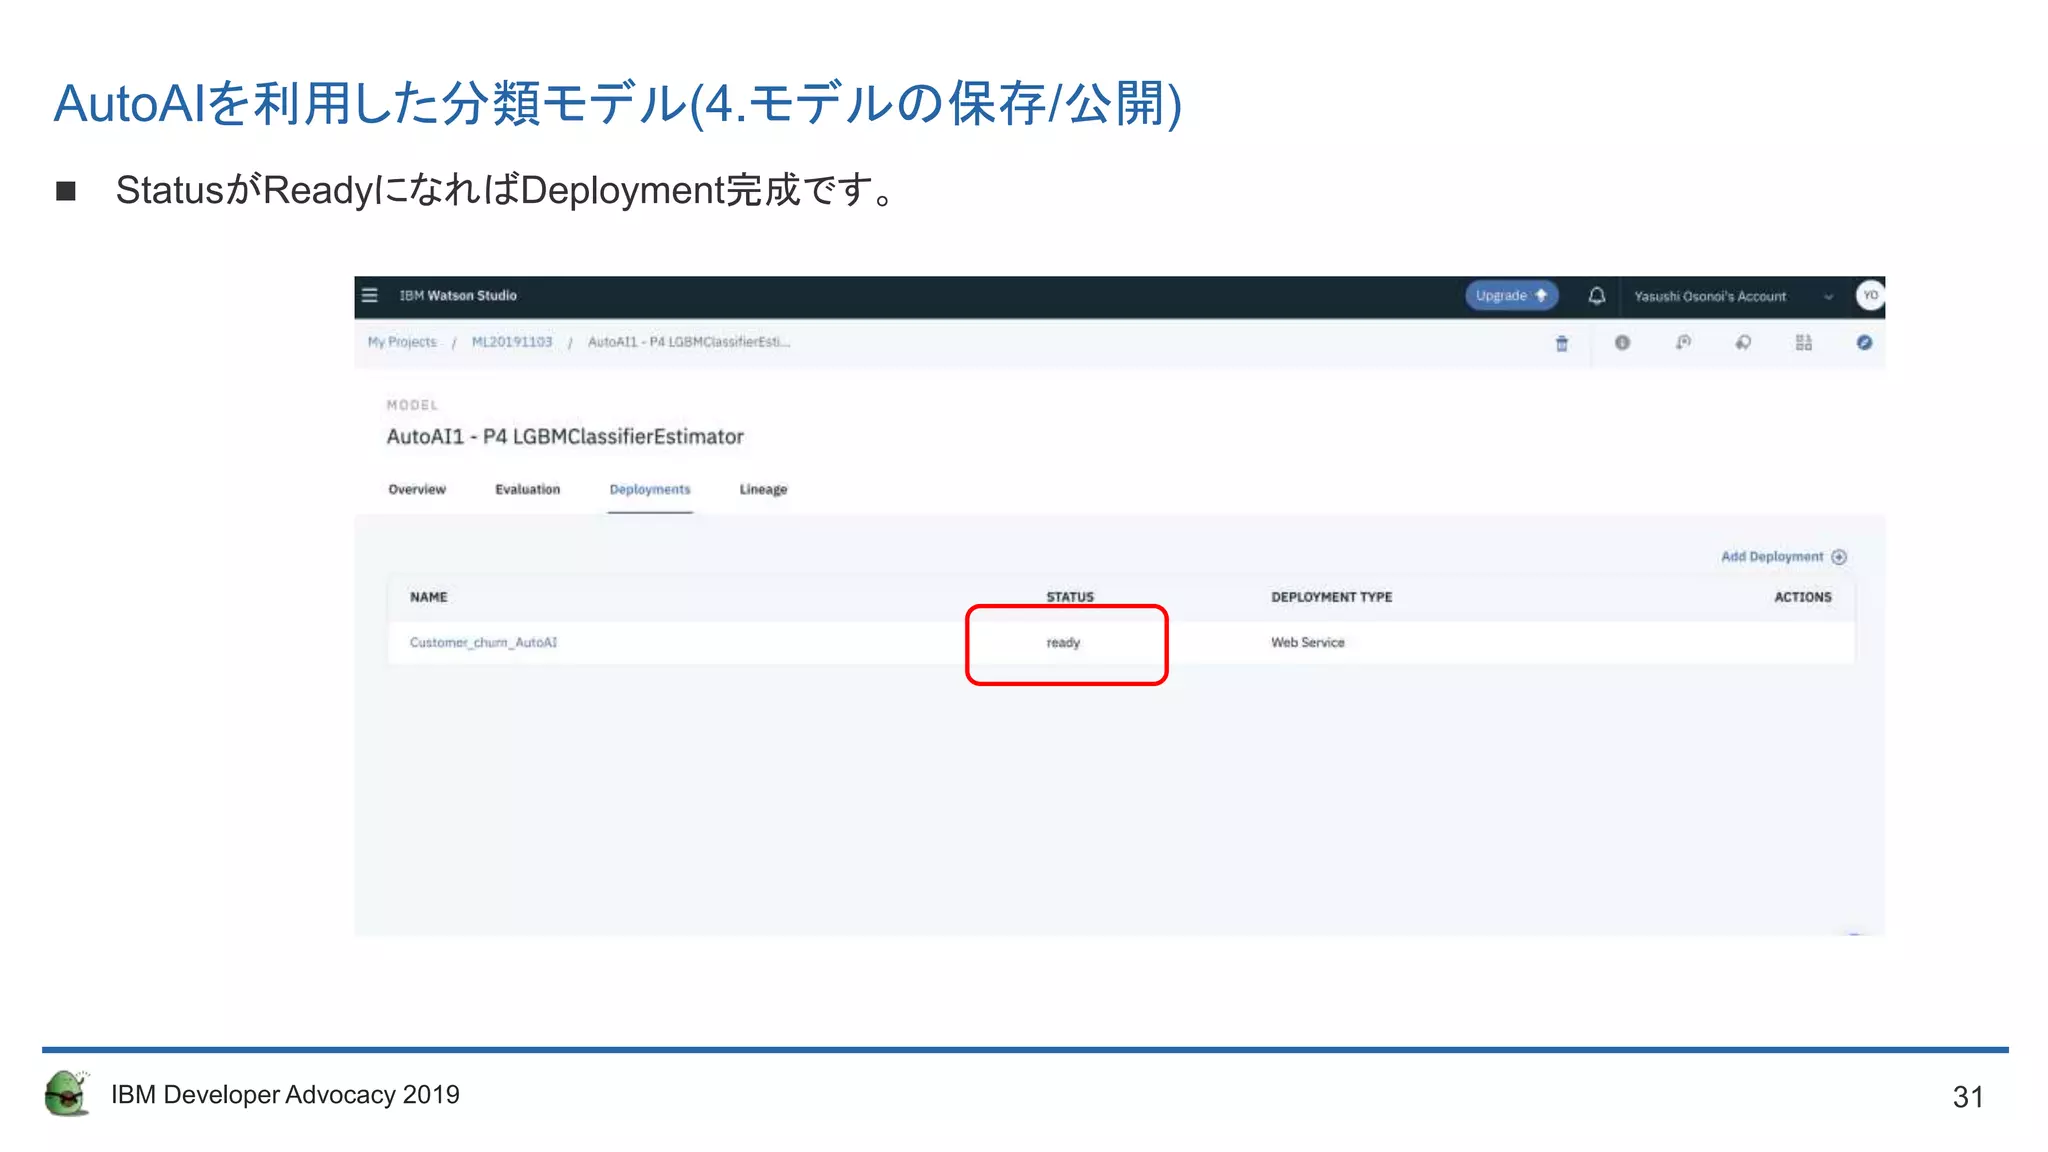2048x1152 pixels.
Task: Click the NAME column header
Action: point(428,597)
